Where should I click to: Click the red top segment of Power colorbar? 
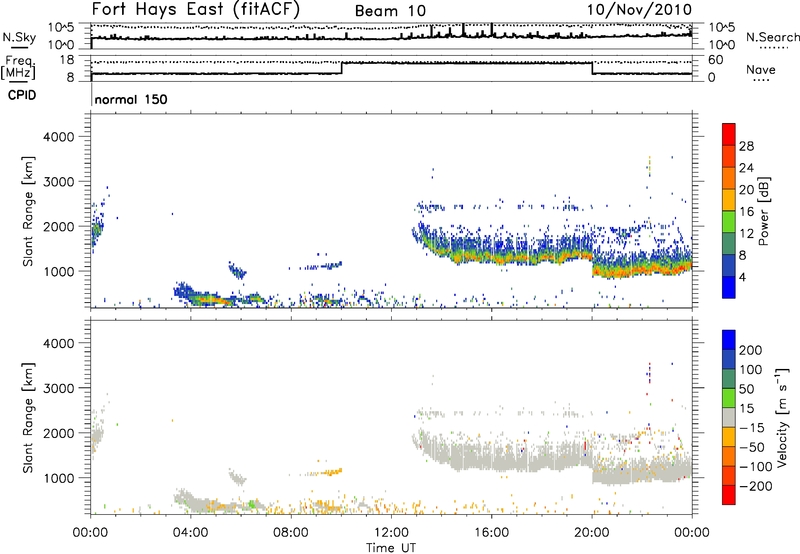[729, 134]
